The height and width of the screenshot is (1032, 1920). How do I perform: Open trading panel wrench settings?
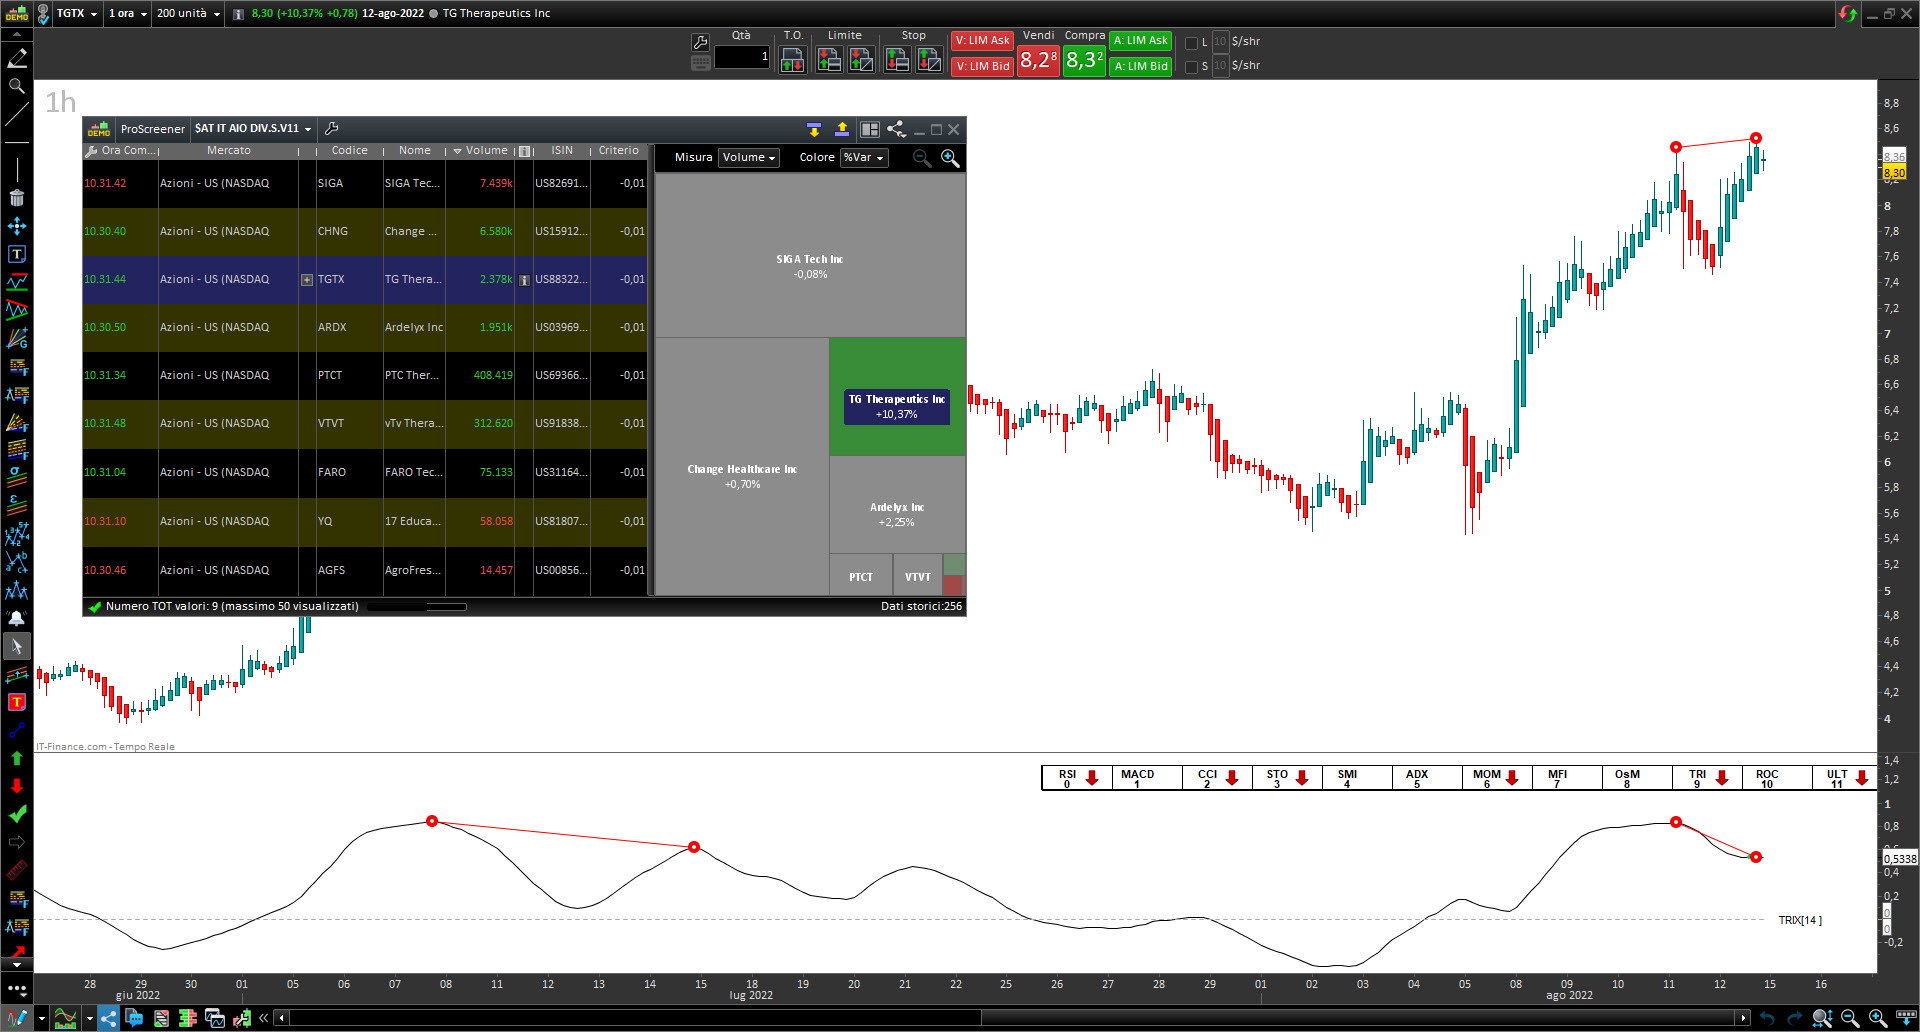coord(700,42)
